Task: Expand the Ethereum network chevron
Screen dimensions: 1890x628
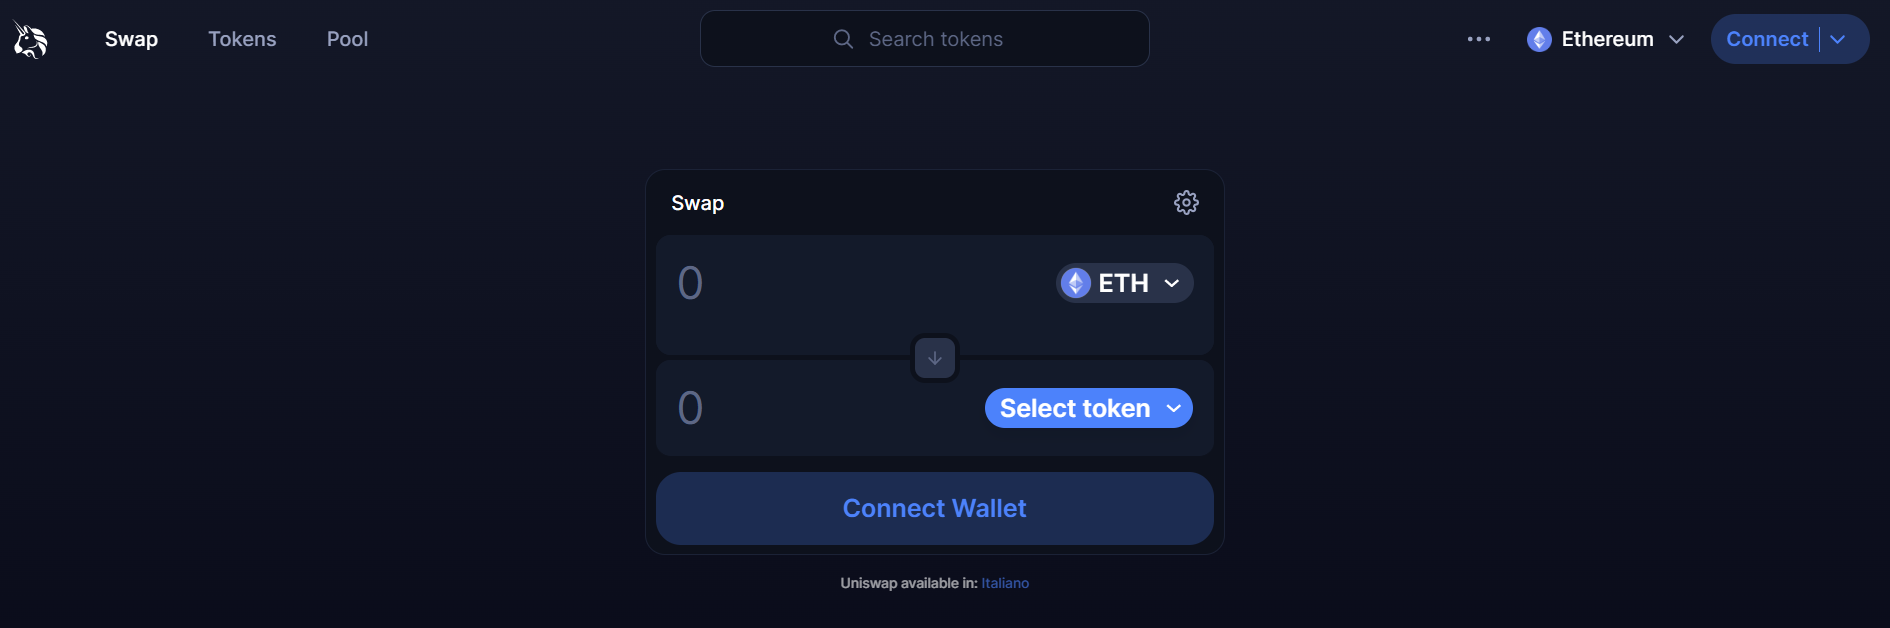Action: pyautogui.click(x=1677, y=39)
